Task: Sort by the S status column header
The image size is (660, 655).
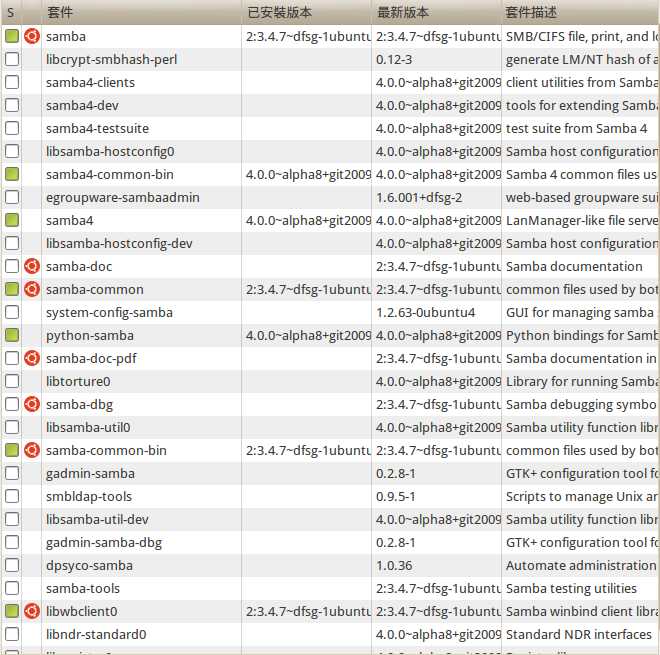Action: click(x=11, y=12)
